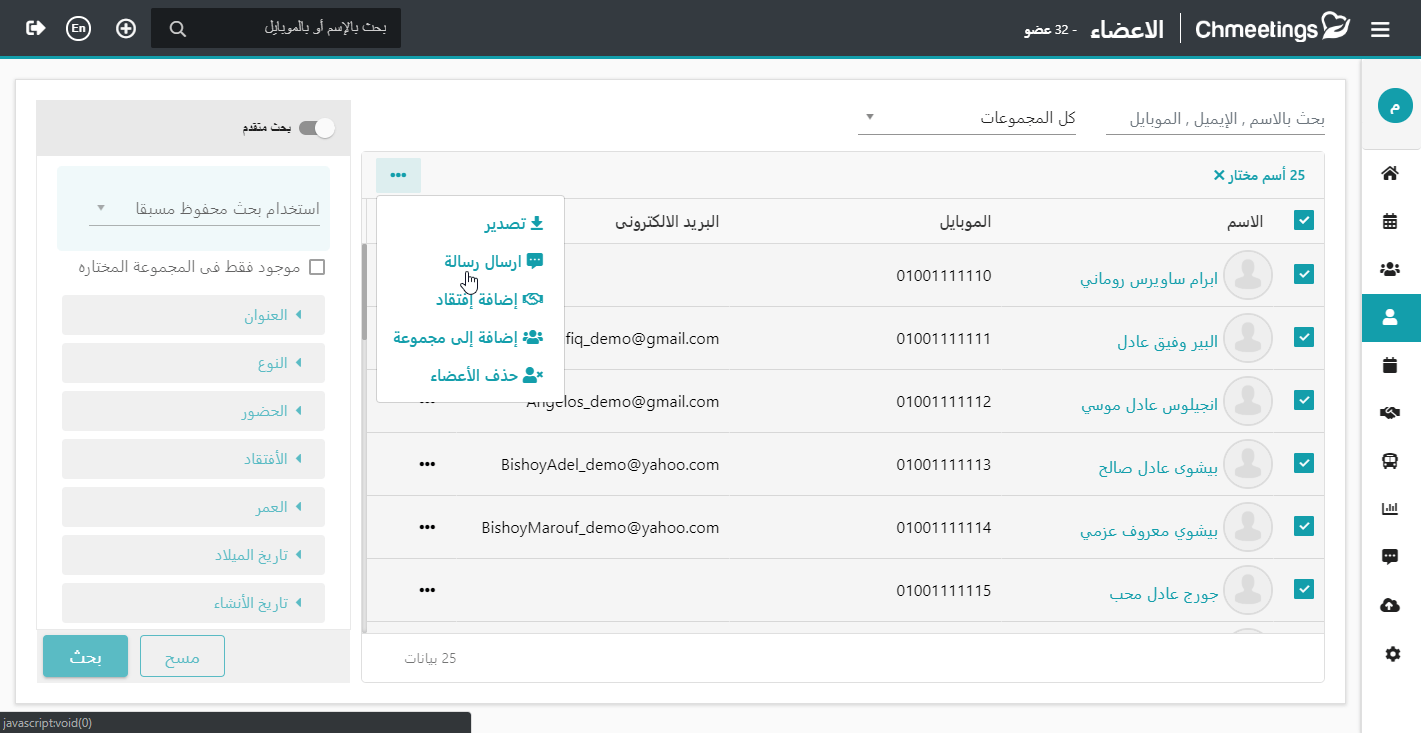This screenshot has width=1421, height=733.
Task: Check موجود فقط فى المجموعة المختاره checkbox
Action: [x=317, y=267]
